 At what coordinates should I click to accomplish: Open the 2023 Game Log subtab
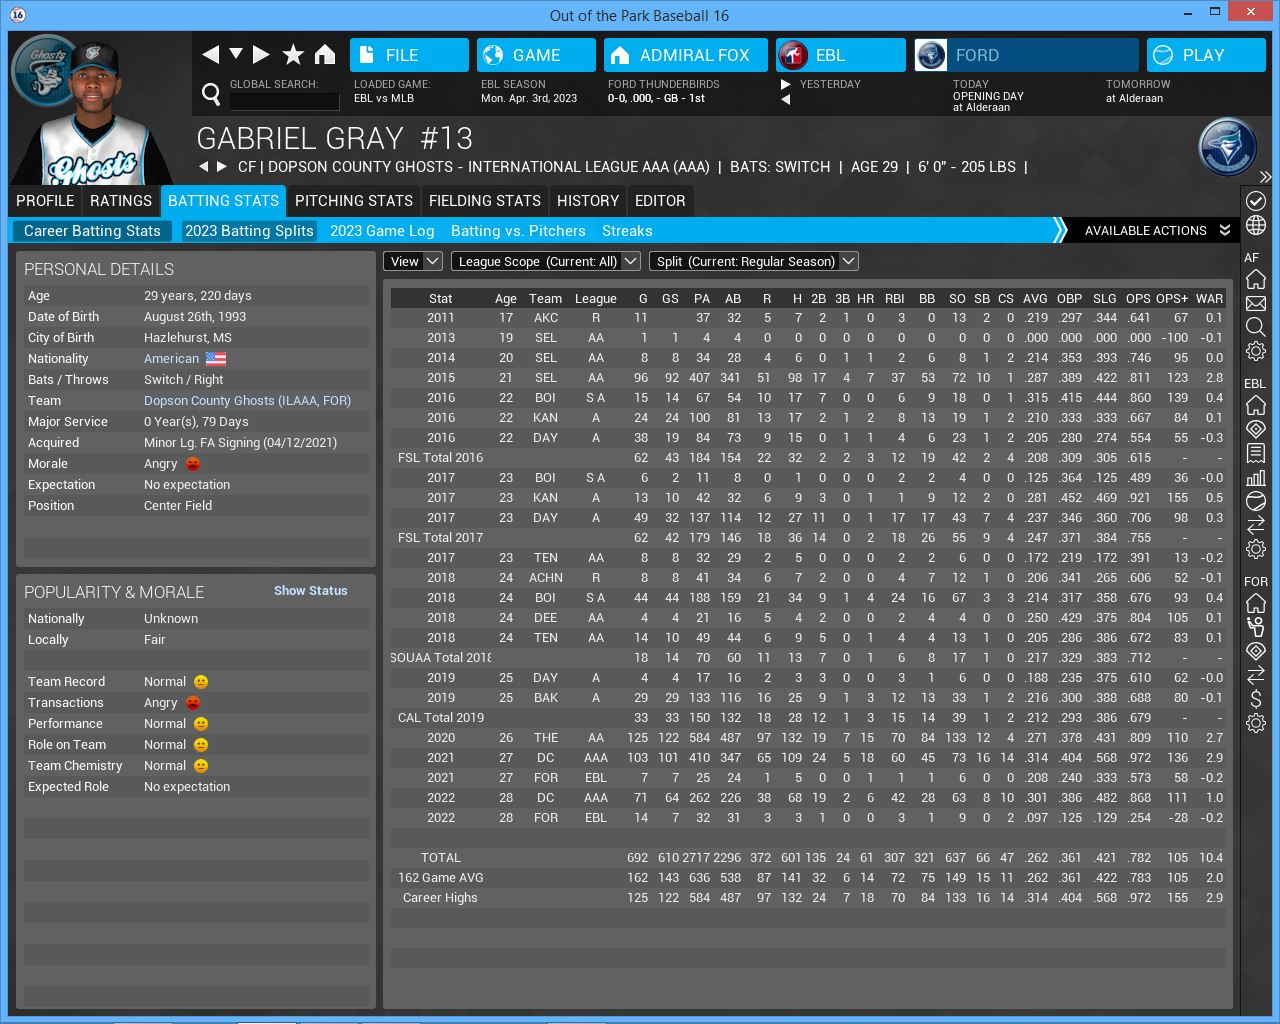click(x=382, y=231)
